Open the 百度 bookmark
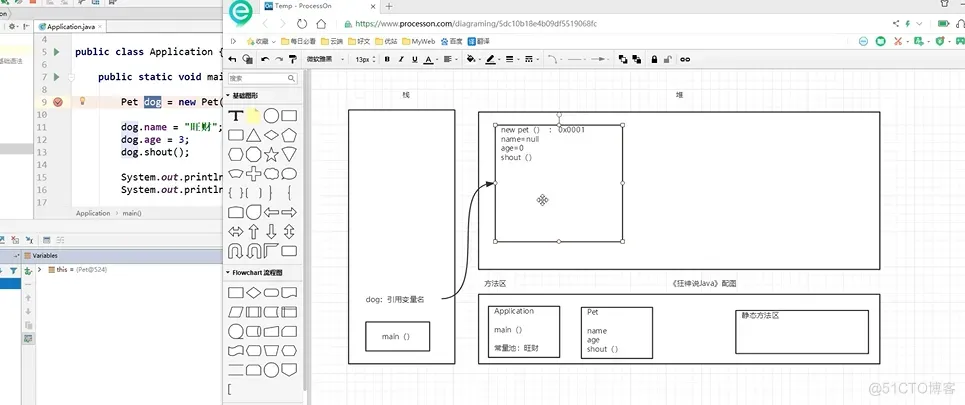Screen dimensions: 965x405 (x=451, y=41)
